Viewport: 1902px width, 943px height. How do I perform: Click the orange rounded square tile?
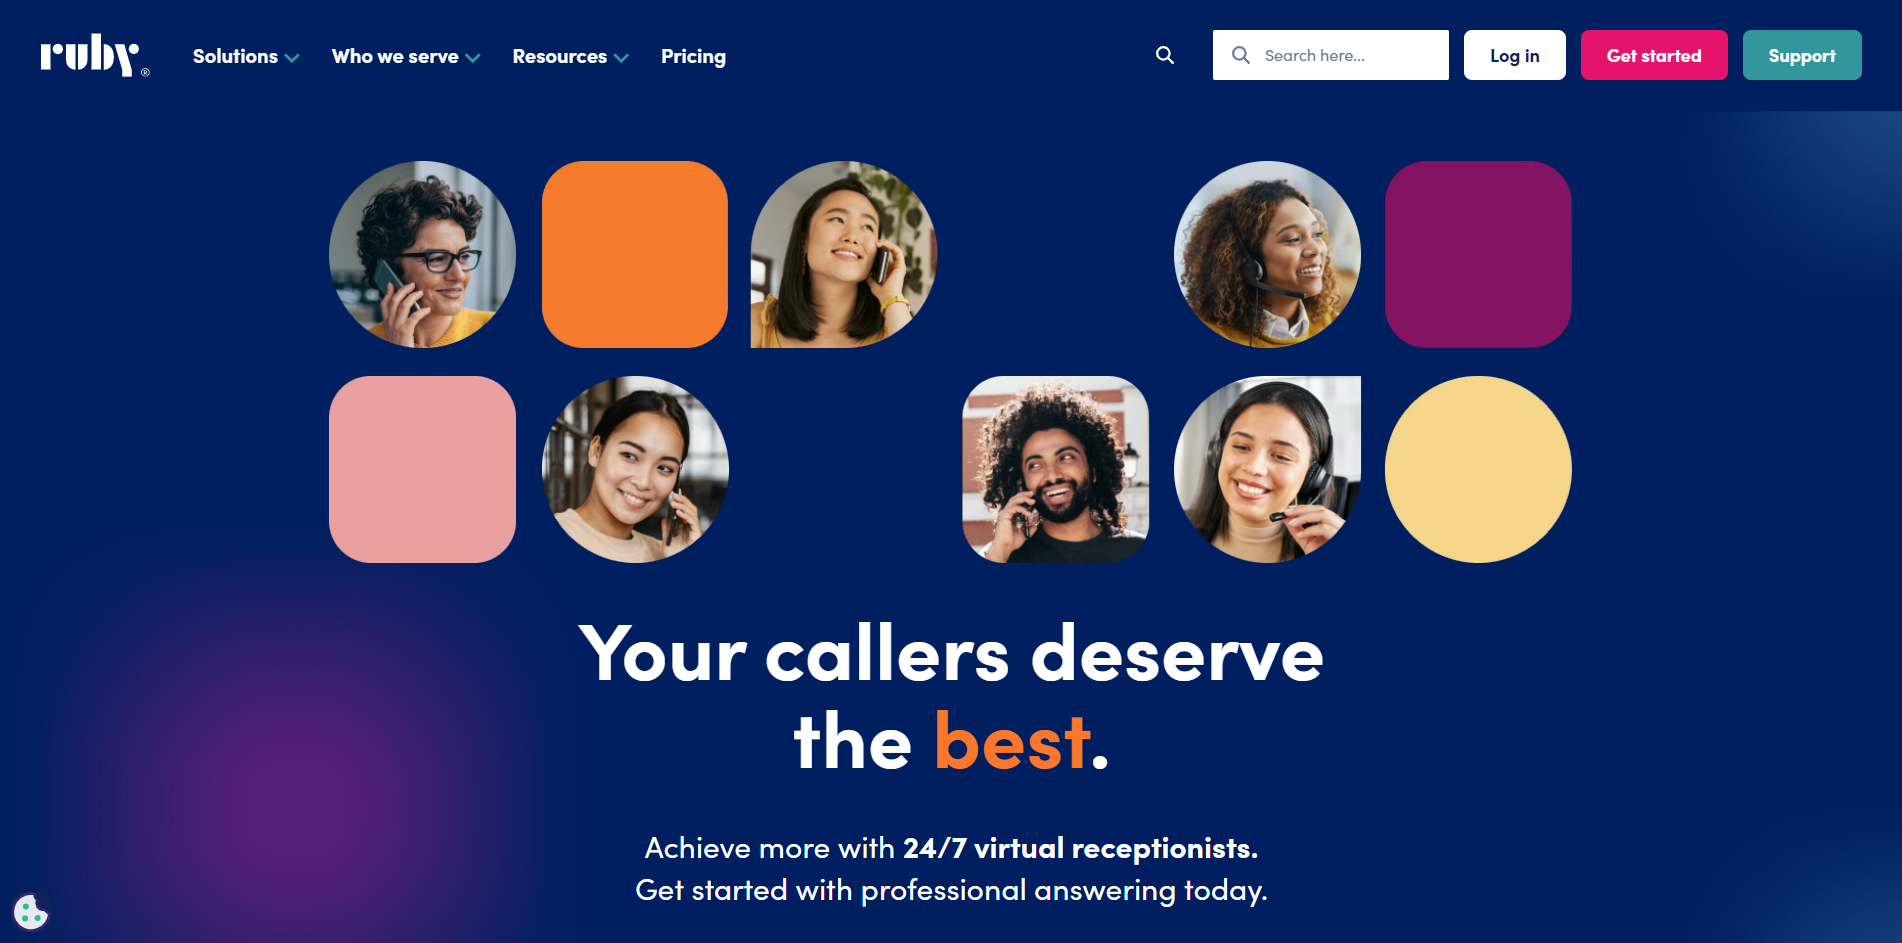pyautogui.click(x=635, y=254)
